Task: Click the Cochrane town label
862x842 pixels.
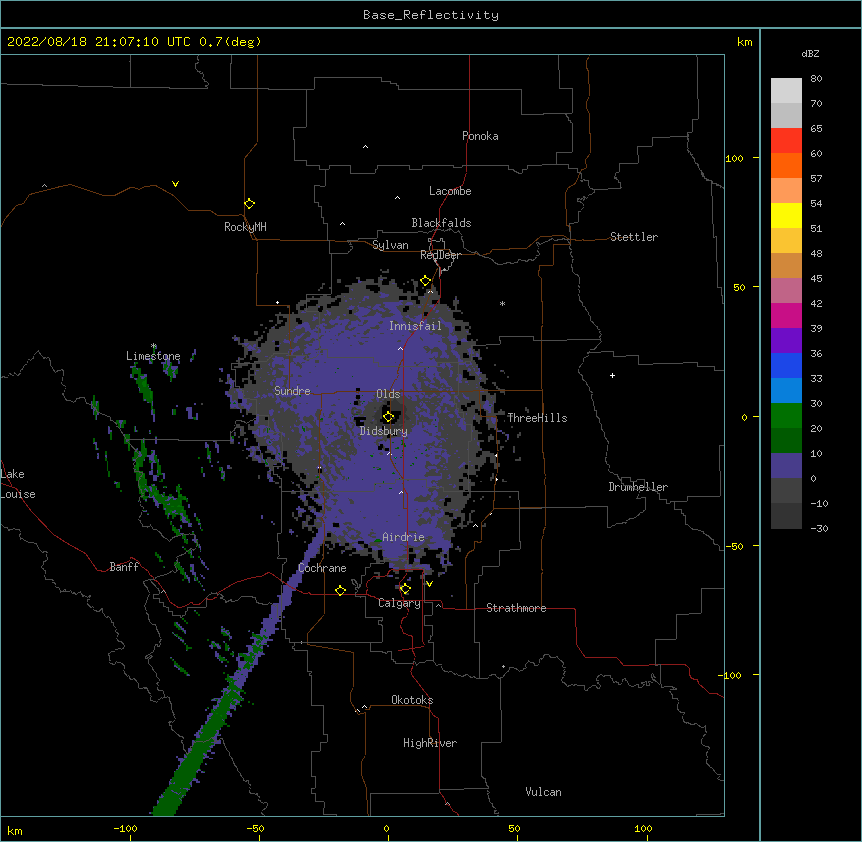Action: [322, 568]
